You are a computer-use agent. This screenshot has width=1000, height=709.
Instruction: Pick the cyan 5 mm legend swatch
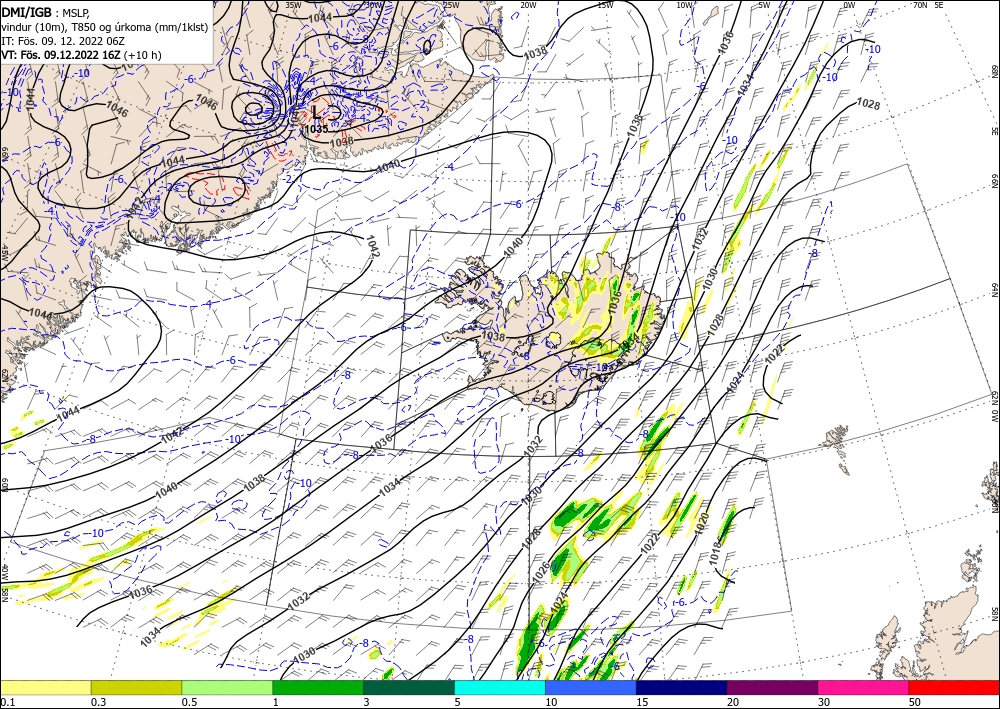click(500, 687)
